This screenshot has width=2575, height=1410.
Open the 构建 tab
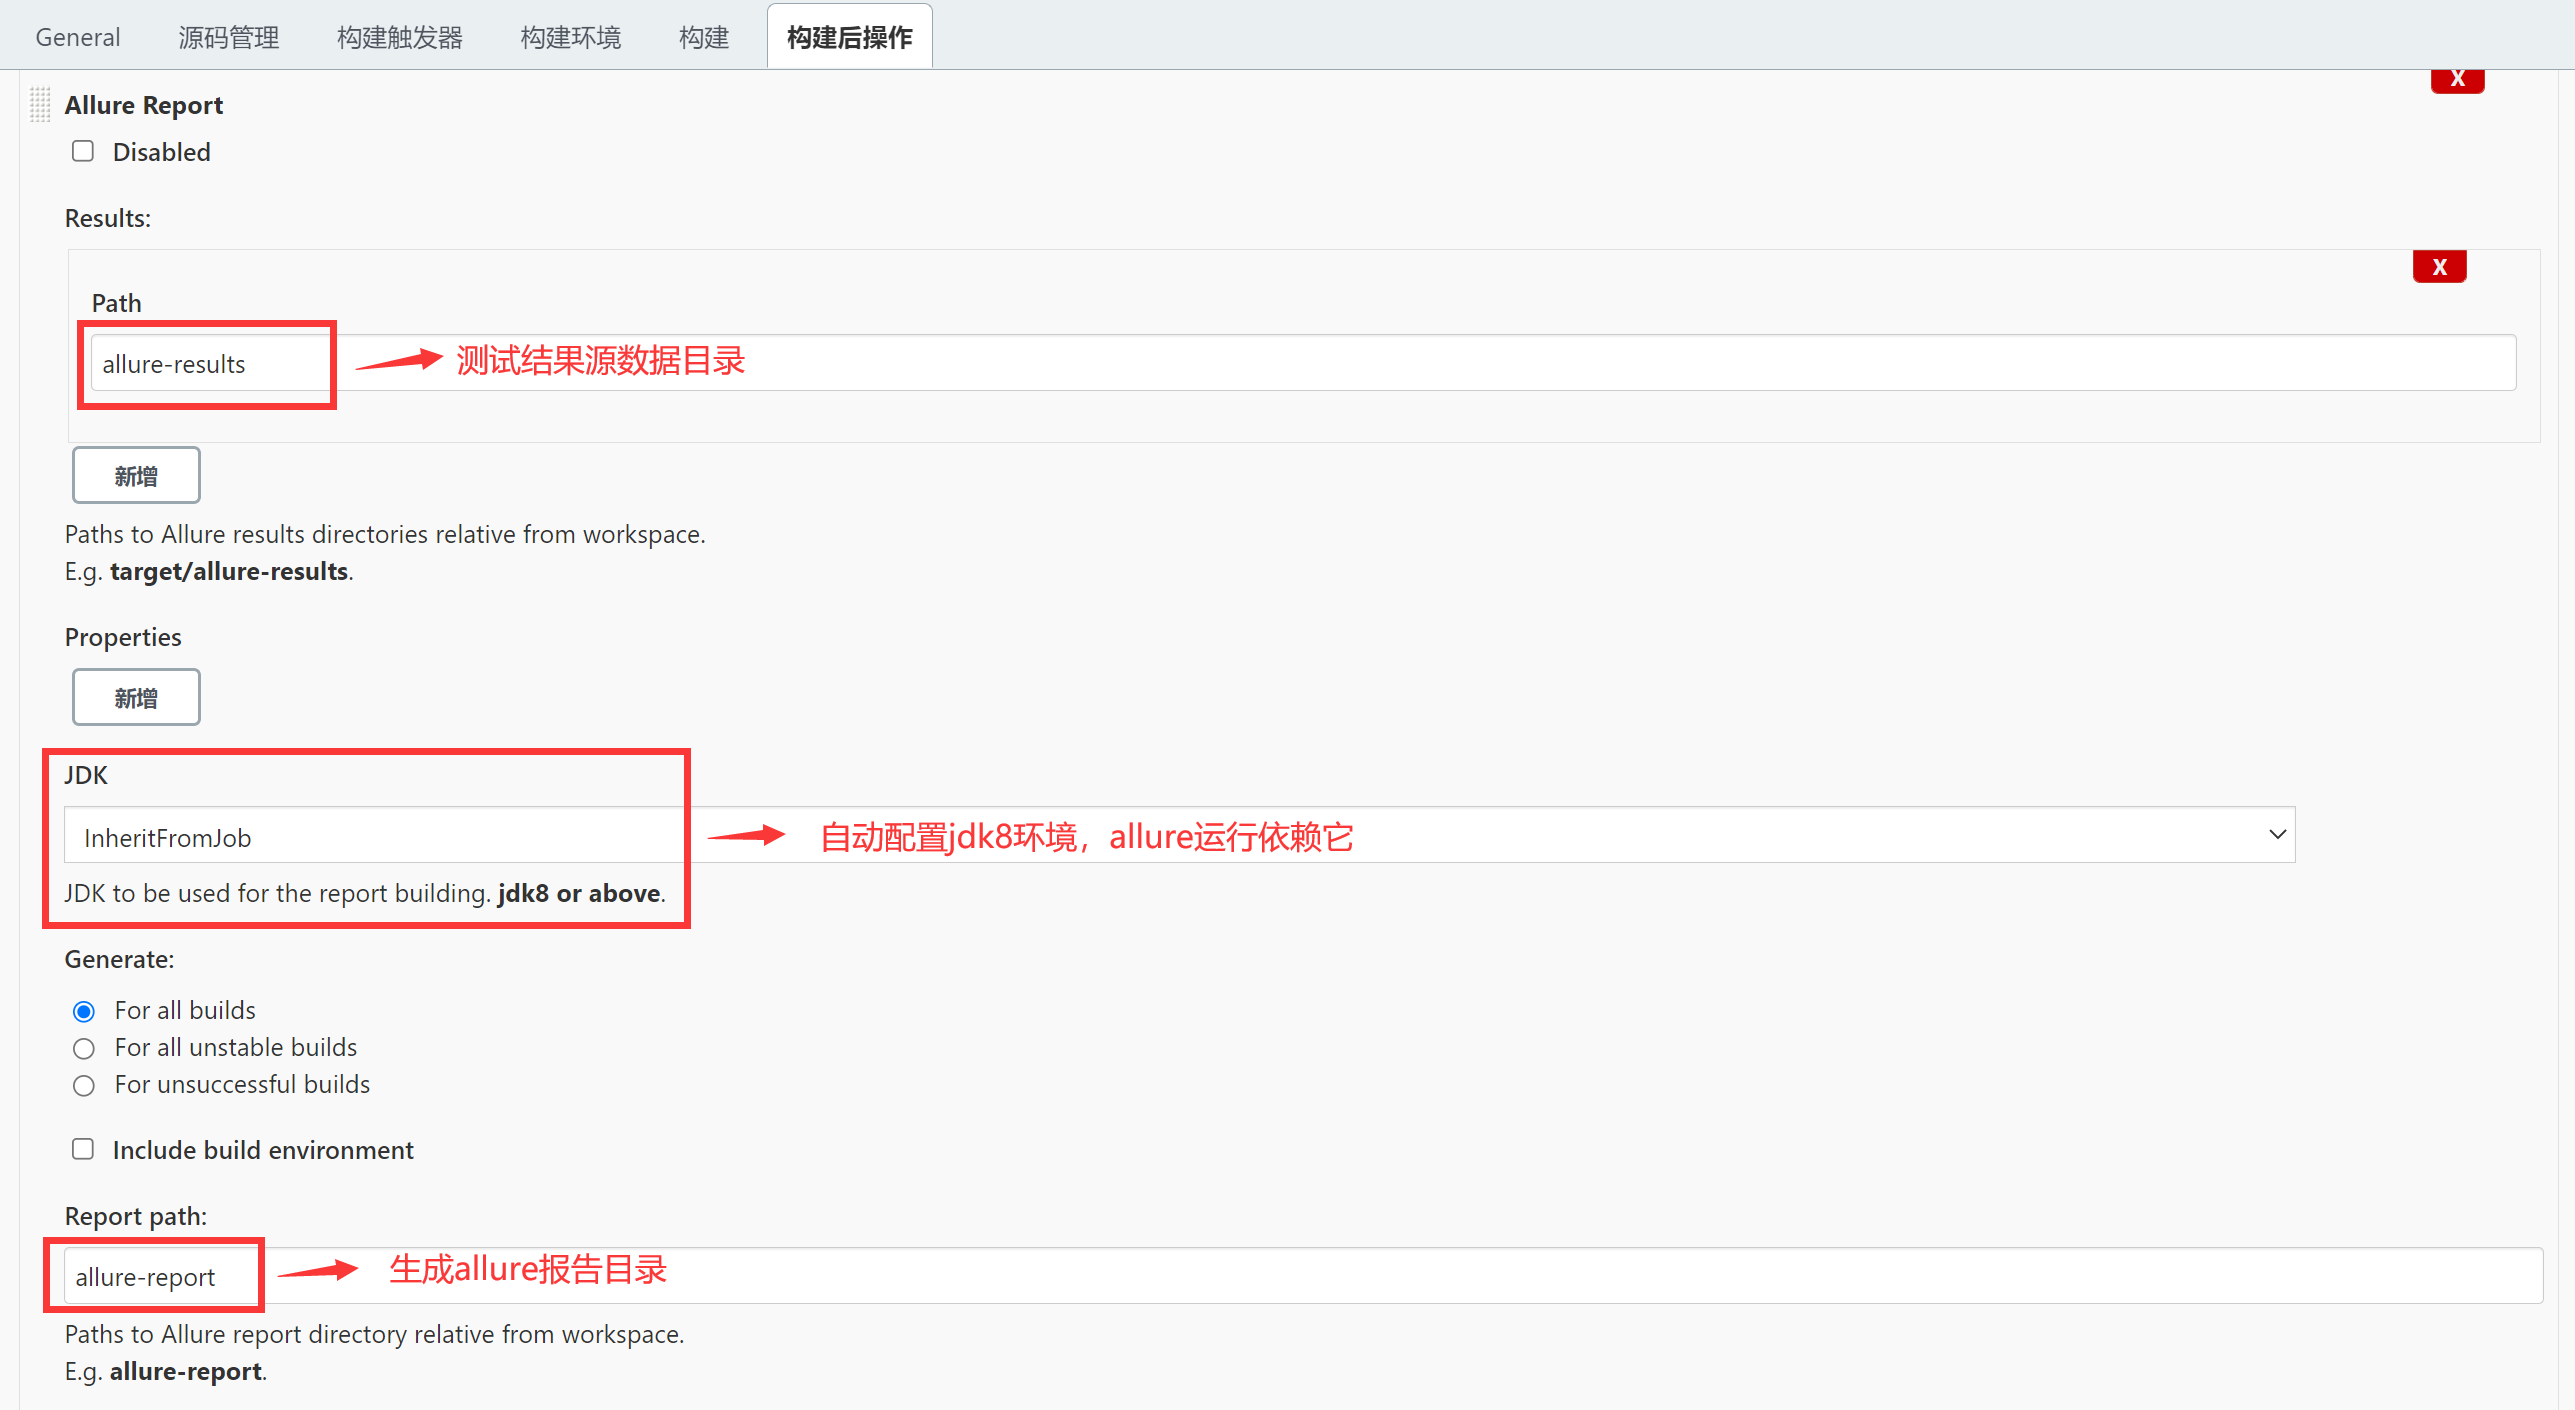pos(703,38)
